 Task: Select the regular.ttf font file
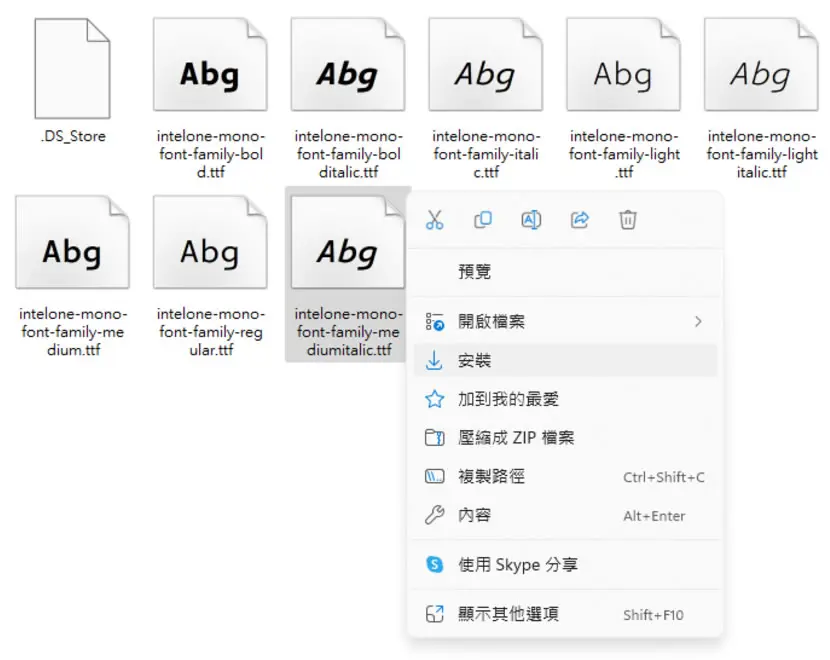(211, 276)
